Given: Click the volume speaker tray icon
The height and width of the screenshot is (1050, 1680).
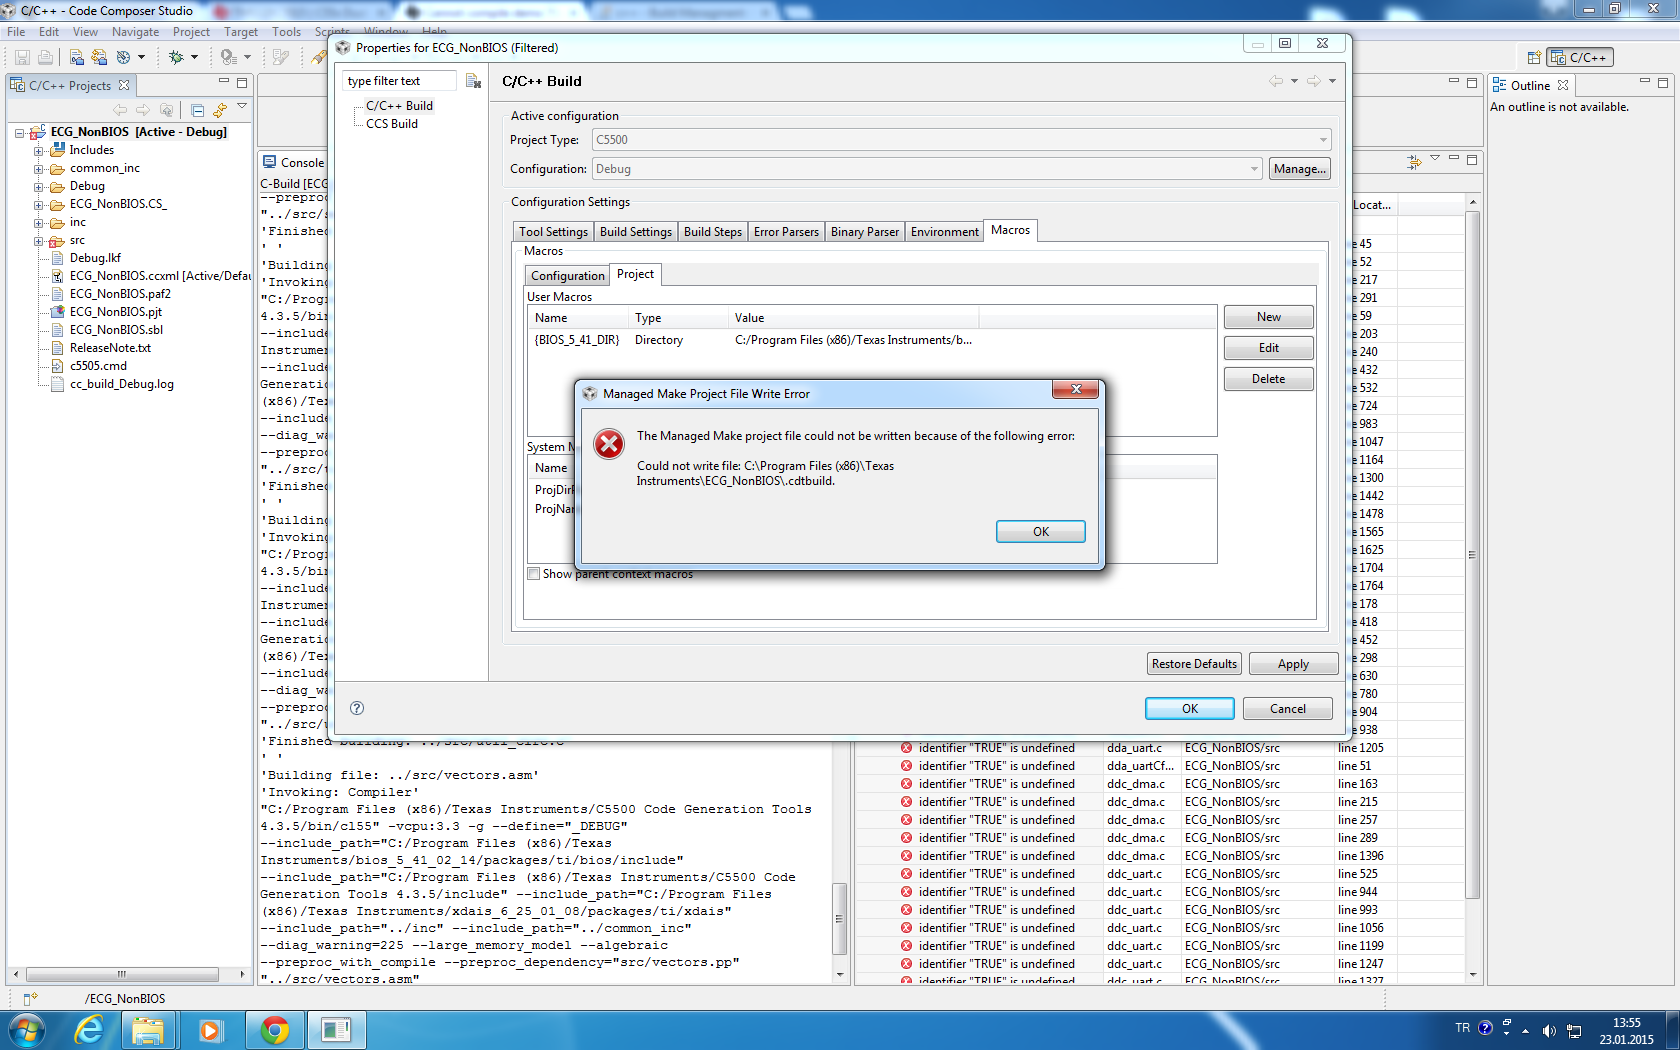Looking at the screenshot, I should coord(1548,1031).
